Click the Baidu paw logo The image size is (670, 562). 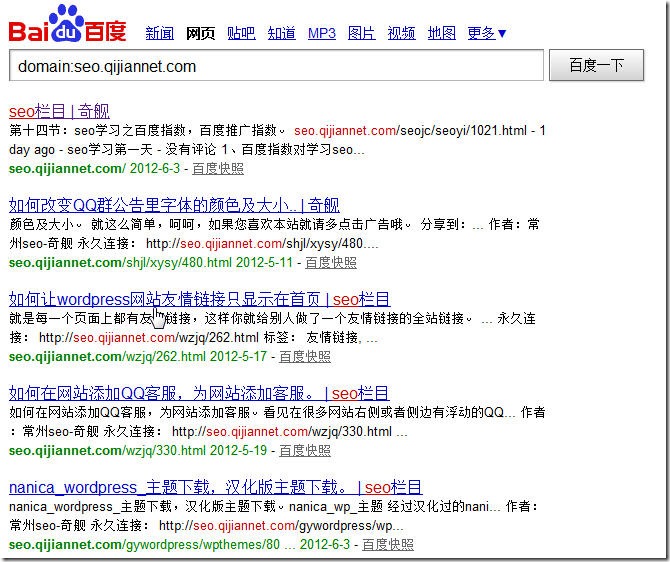(68, 24)
